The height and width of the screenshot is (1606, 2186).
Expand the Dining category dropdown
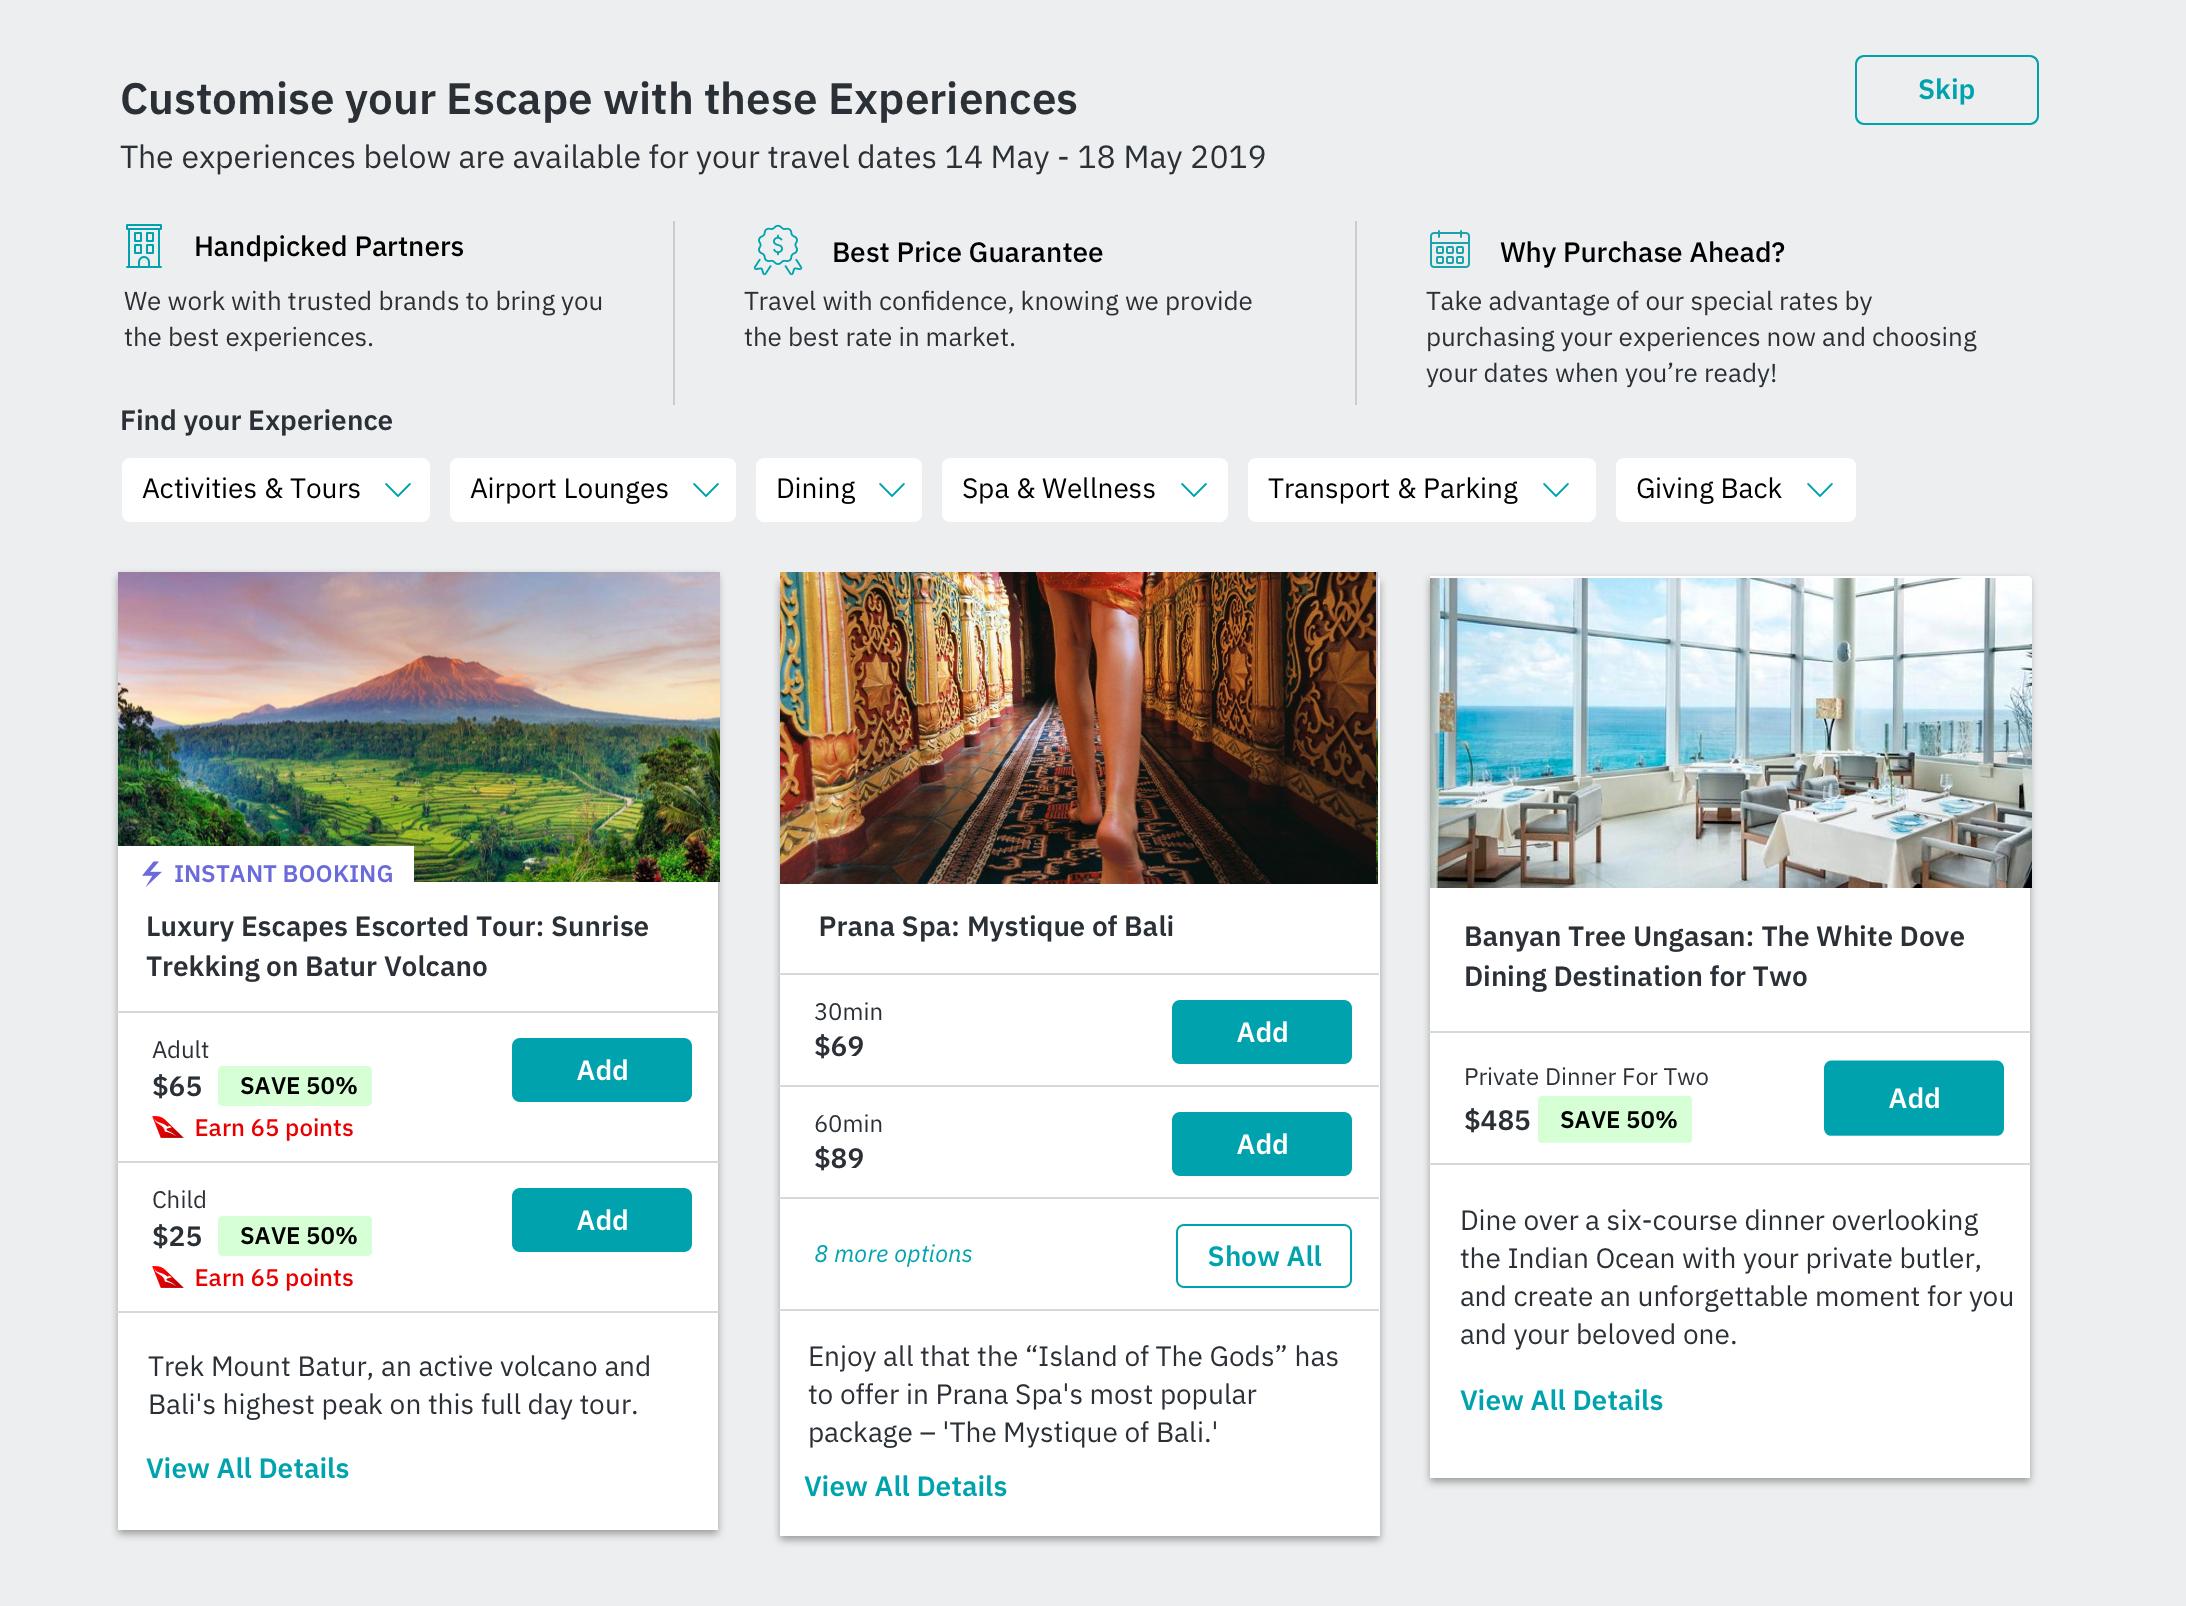(x=839, y=489)
